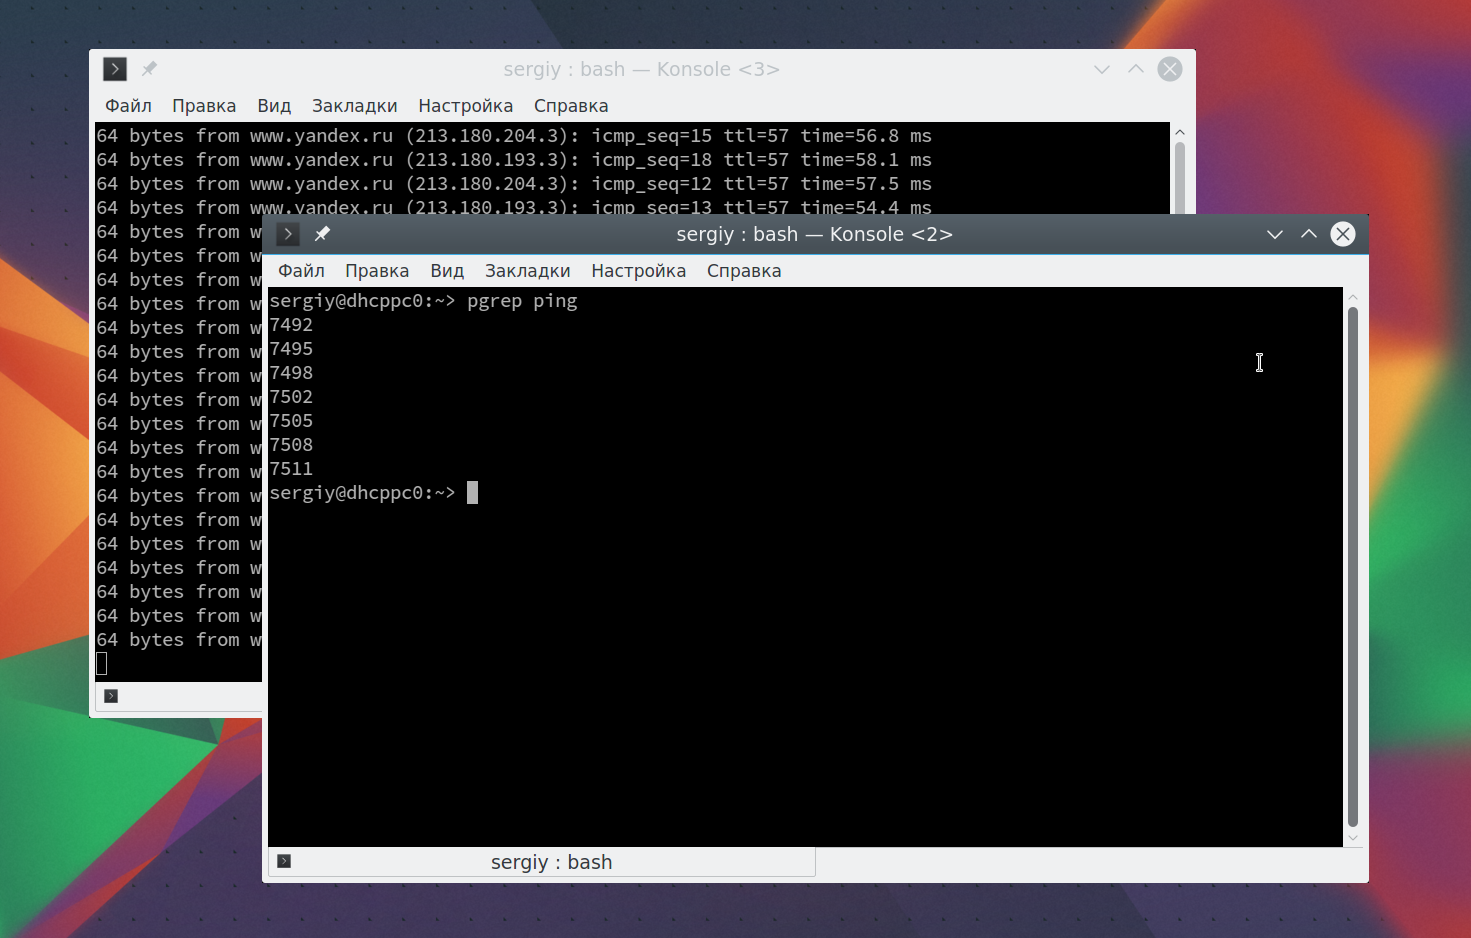This screenshot has height=938, width=1471.
Task: Minimize the Konsole <2> window using the down chevron
Action: pos(1275,234)
